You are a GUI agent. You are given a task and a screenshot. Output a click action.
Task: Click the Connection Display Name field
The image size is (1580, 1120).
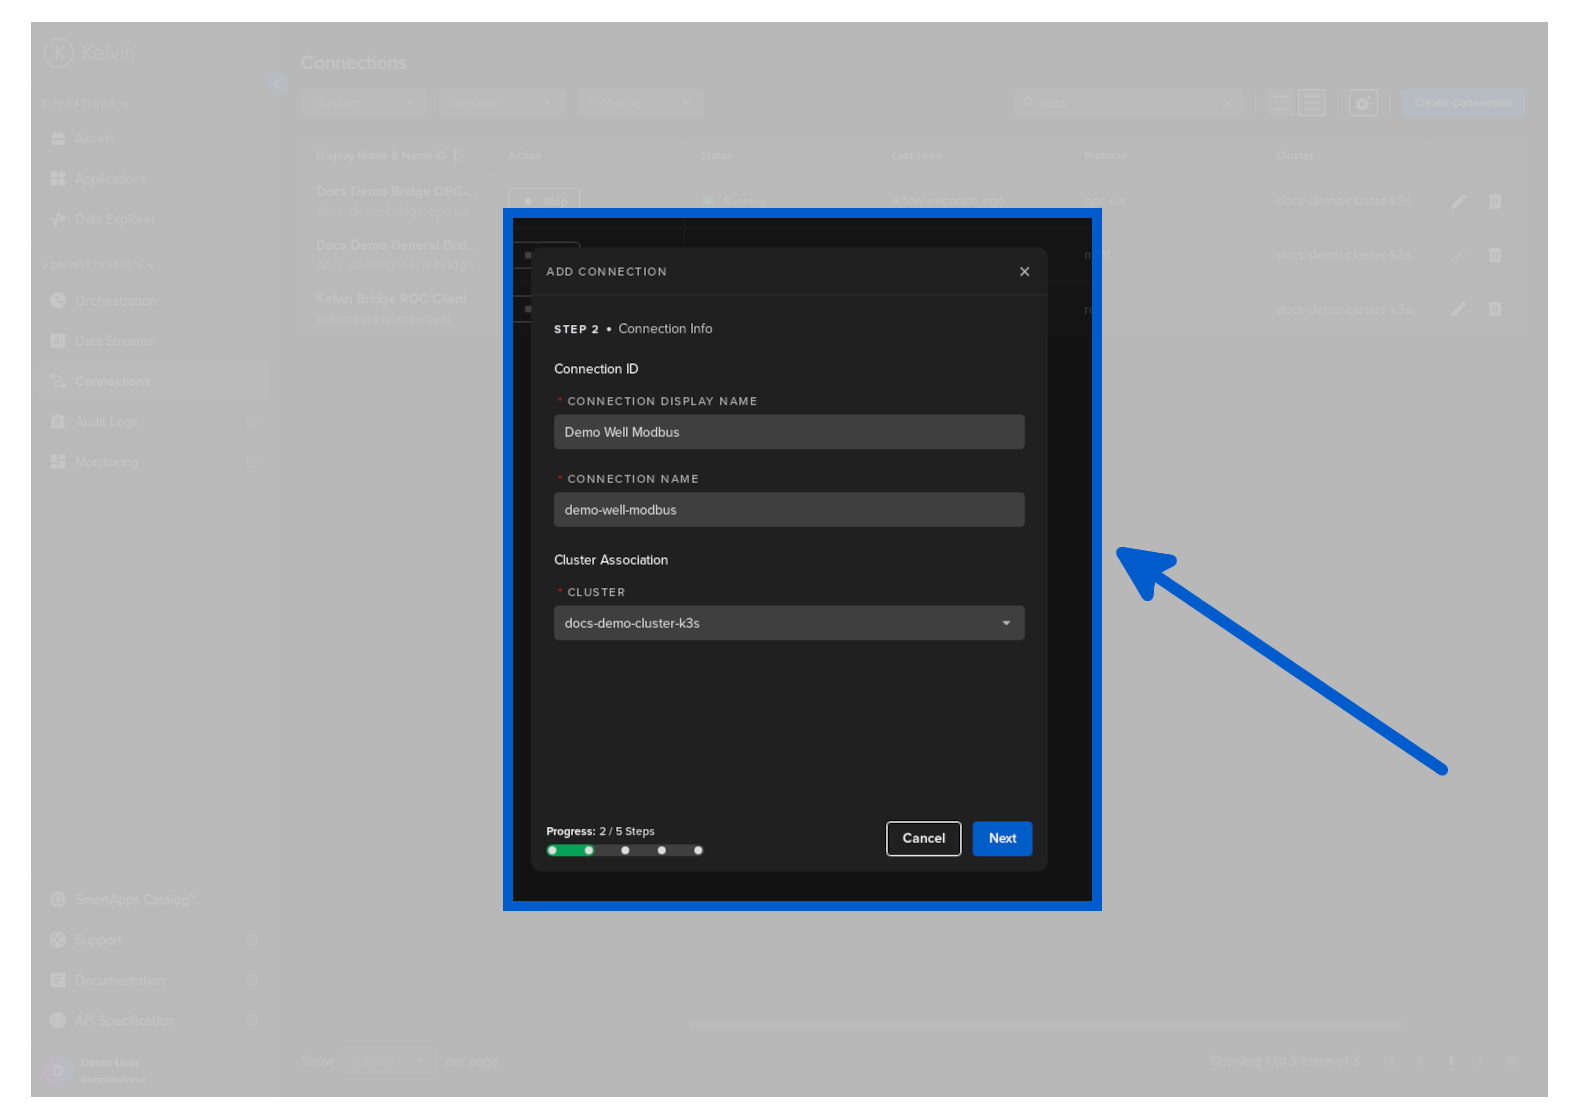788,432
